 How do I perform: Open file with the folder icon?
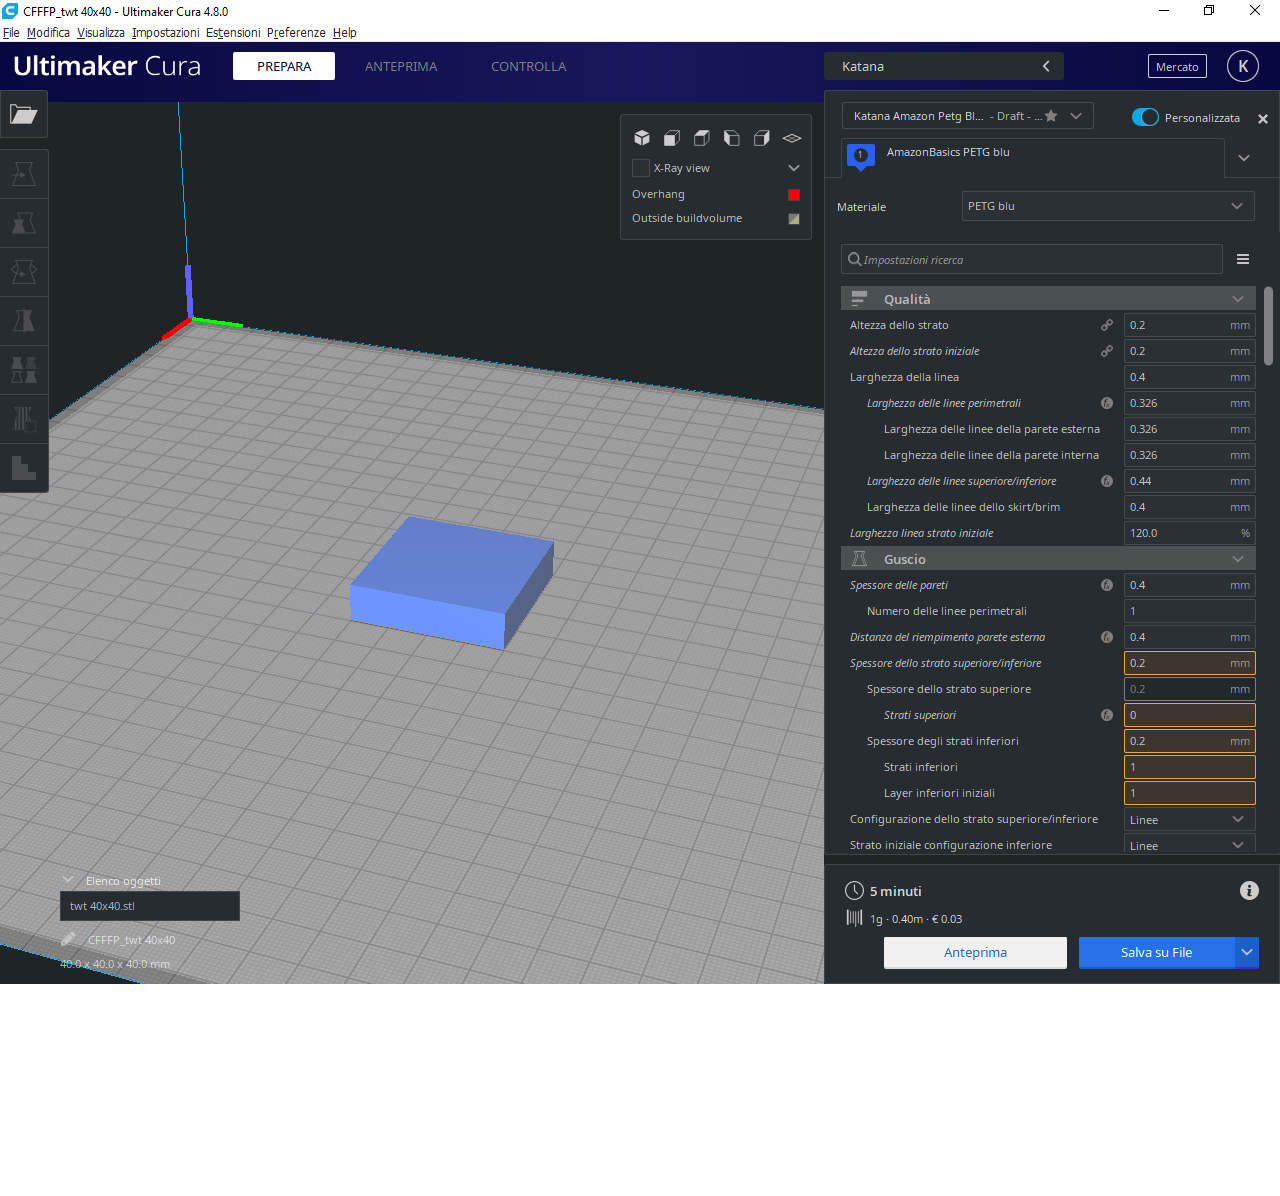(23, 114)
